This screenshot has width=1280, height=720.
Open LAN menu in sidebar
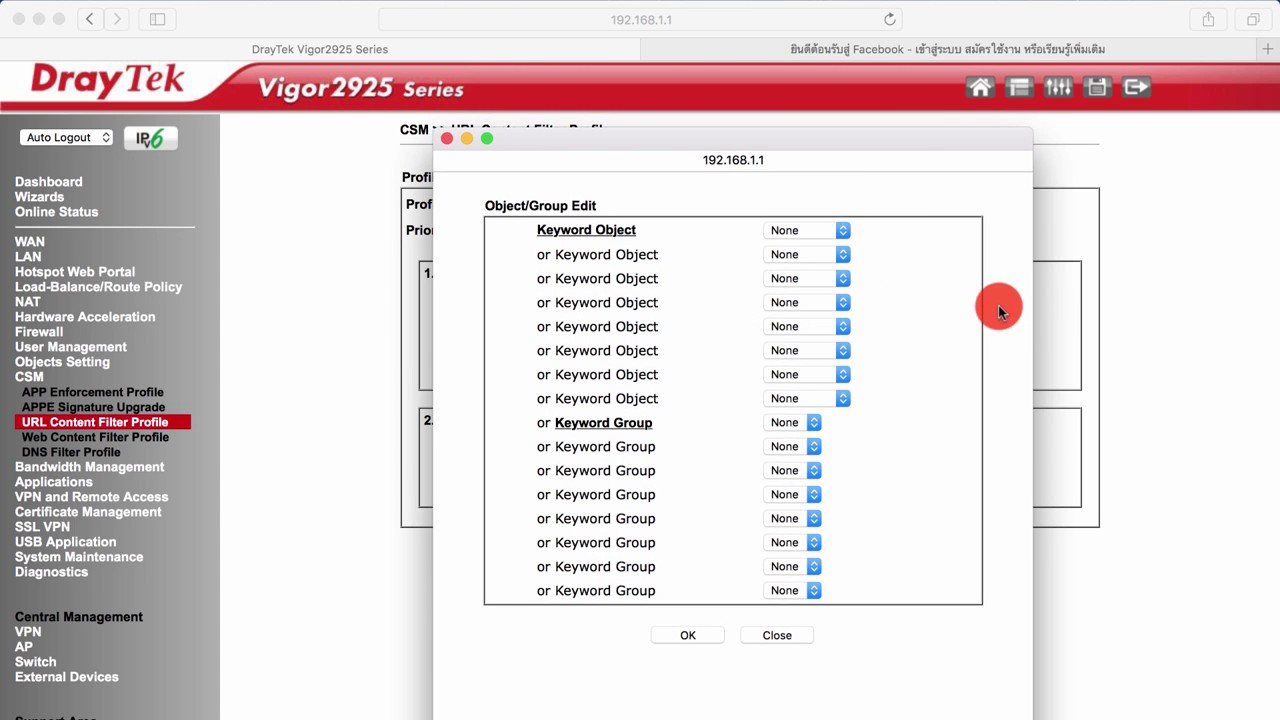point(28,257)
